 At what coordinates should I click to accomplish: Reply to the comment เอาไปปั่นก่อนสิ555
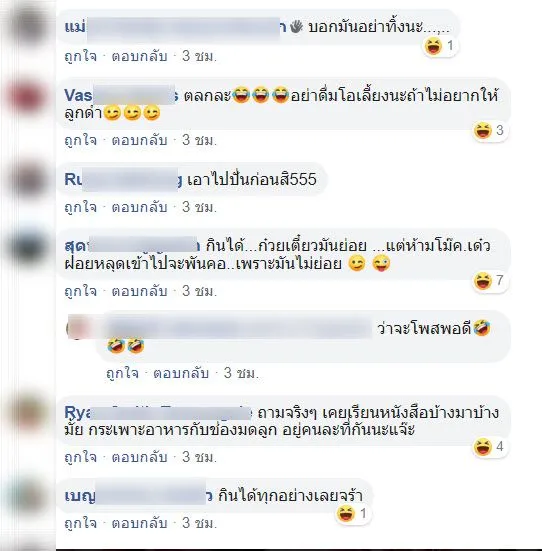point(139,207)
